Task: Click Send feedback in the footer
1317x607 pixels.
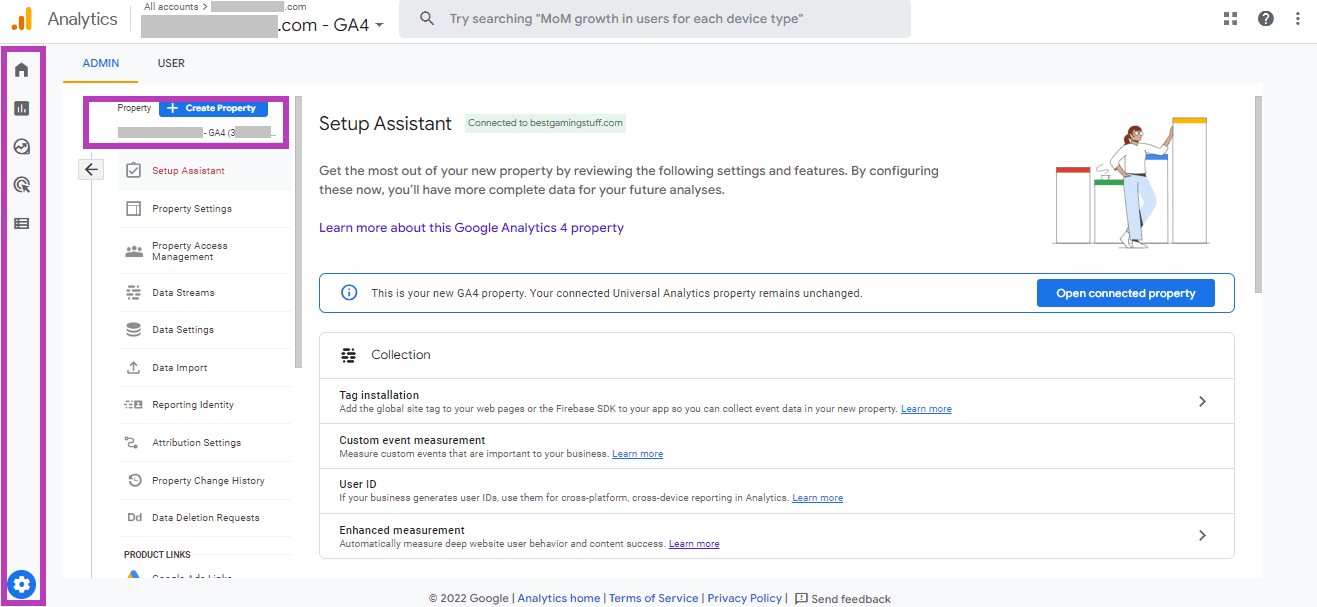Action: [843, 599]
